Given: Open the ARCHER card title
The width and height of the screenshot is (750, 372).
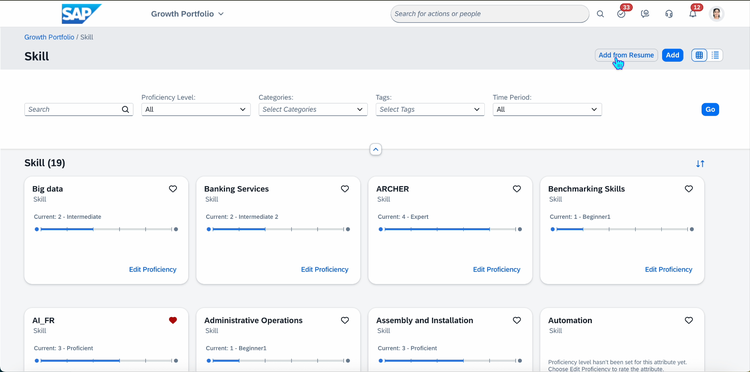Looking at the screenshot, I should tap(392, 189).
